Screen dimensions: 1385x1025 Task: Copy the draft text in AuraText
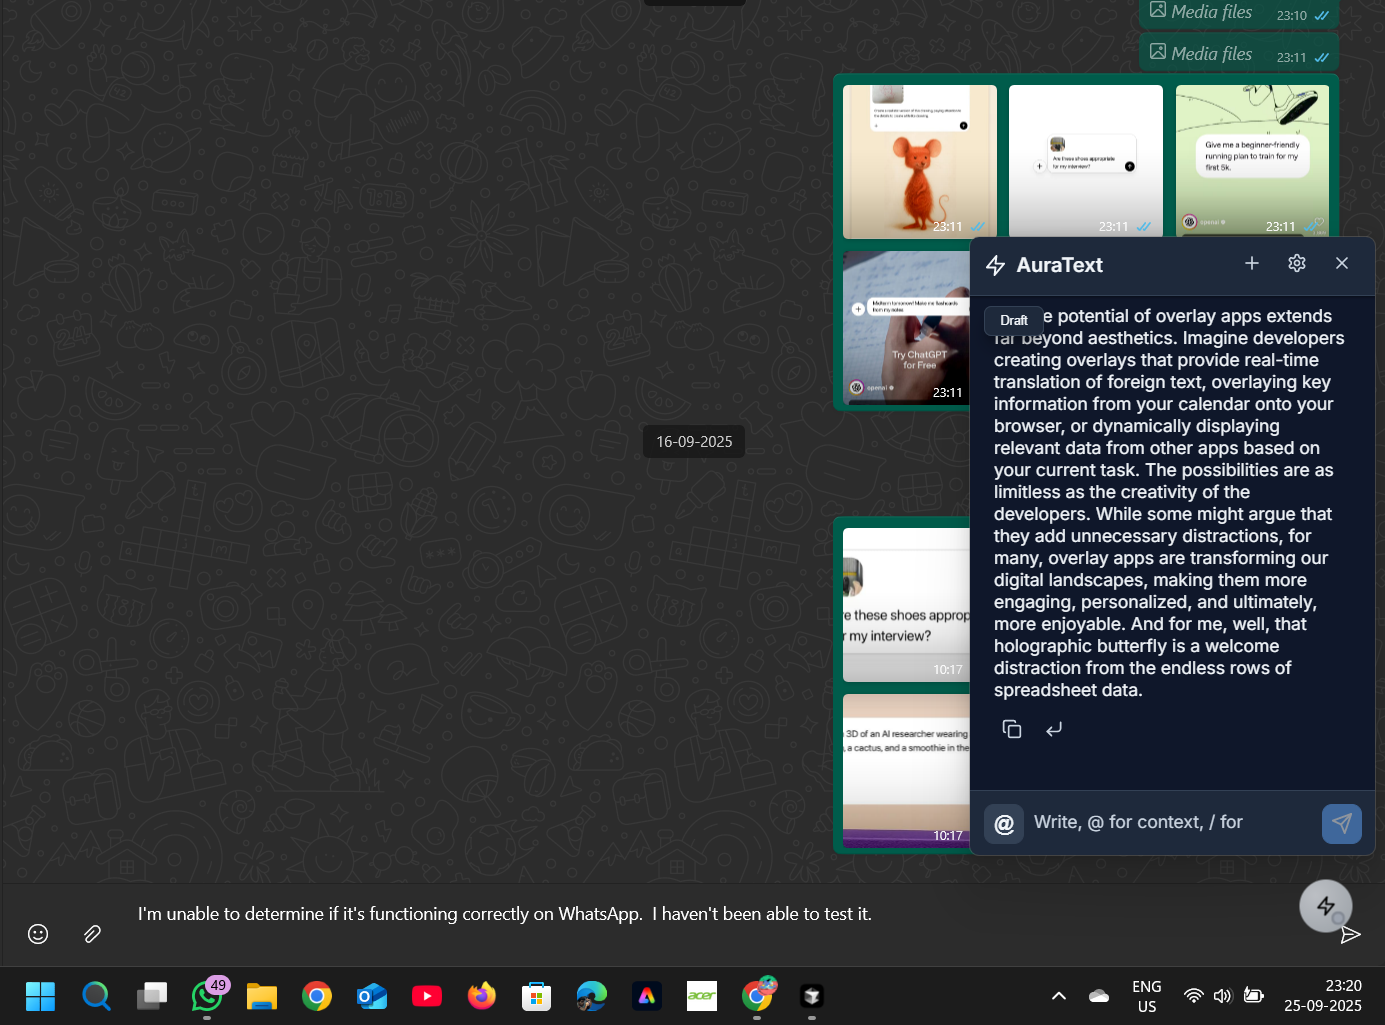(x=1011, y=729)
